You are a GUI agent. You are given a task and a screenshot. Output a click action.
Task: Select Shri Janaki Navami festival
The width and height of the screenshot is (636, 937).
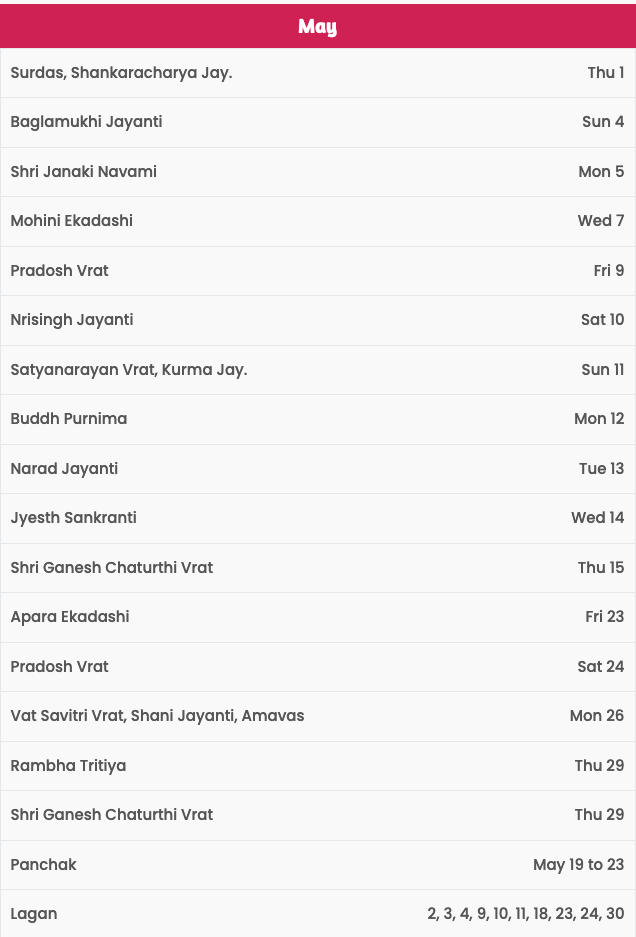click(x=317, y=172)
